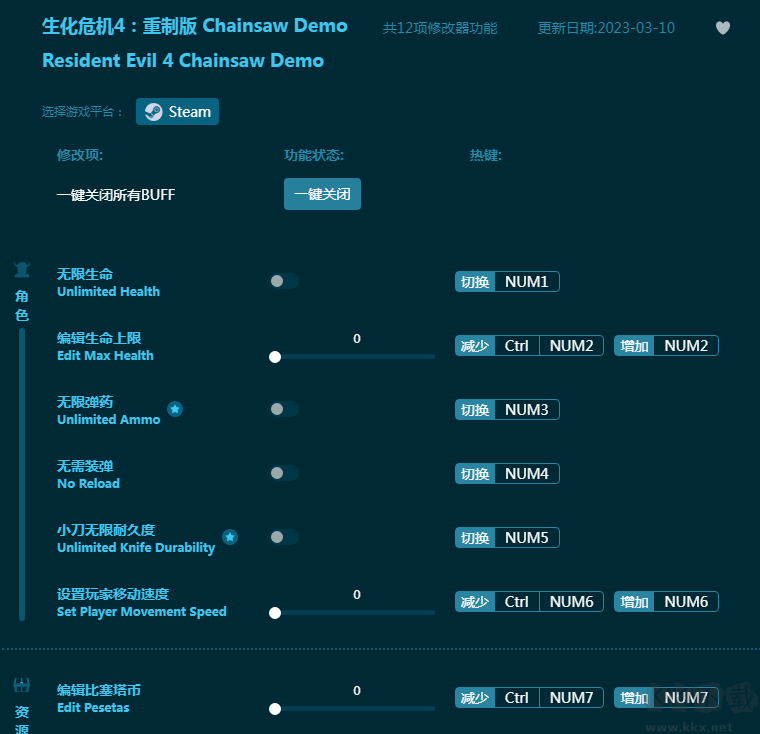Viewport: 760px width, 734px height.
Task: Click the 增加 label for Movement Speed
Action: pyautogui.click(x=634, y=602)
